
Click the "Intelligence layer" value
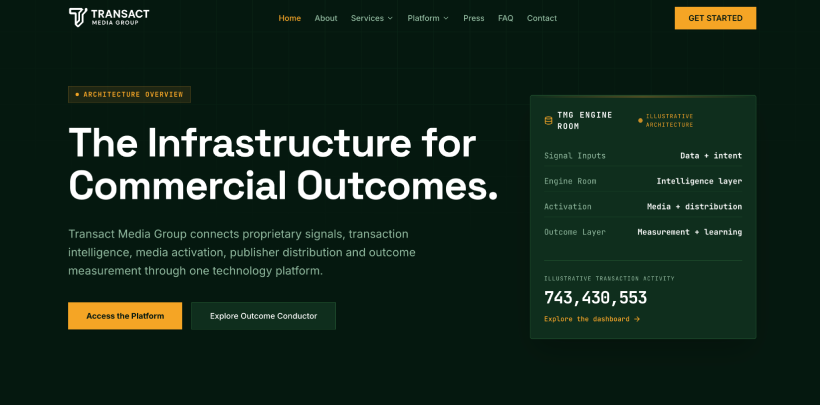click(699, 181)
